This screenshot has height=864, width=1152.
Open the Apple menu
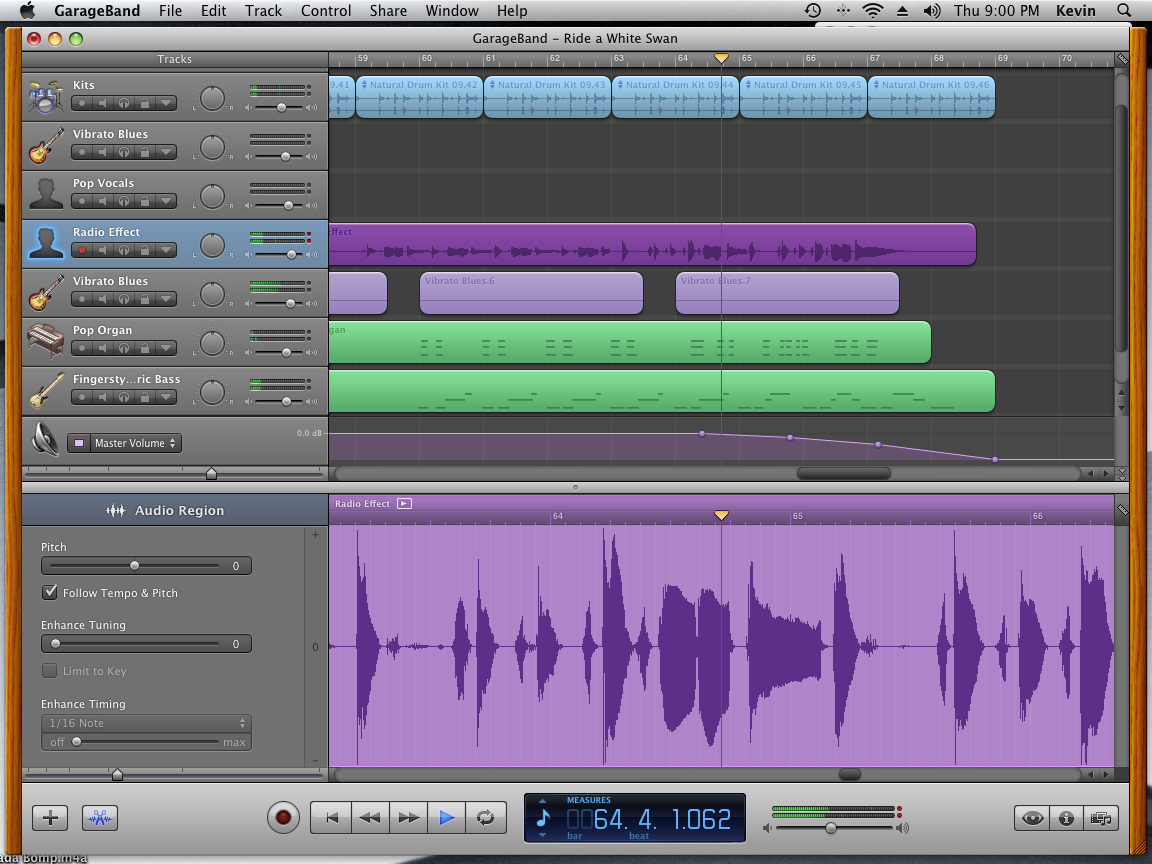[x=27, y=10]
